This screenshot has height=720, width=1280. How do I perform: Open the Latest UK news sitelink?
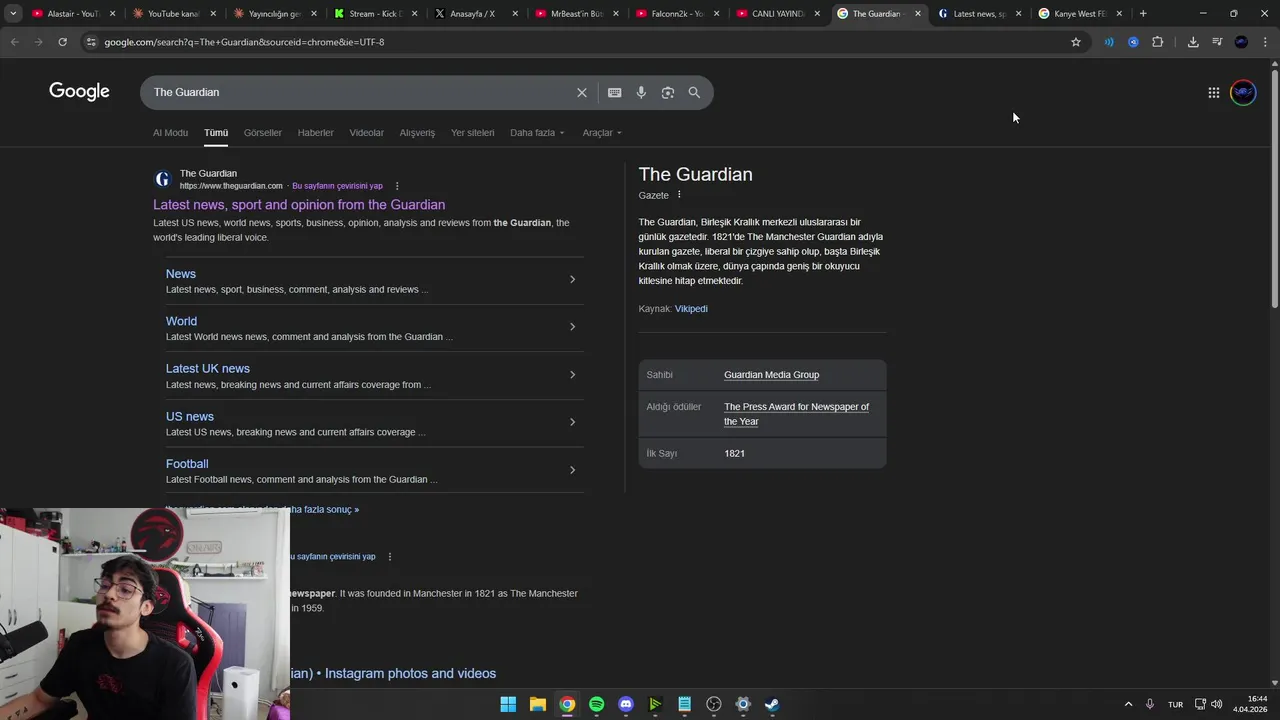click(208, 369)
